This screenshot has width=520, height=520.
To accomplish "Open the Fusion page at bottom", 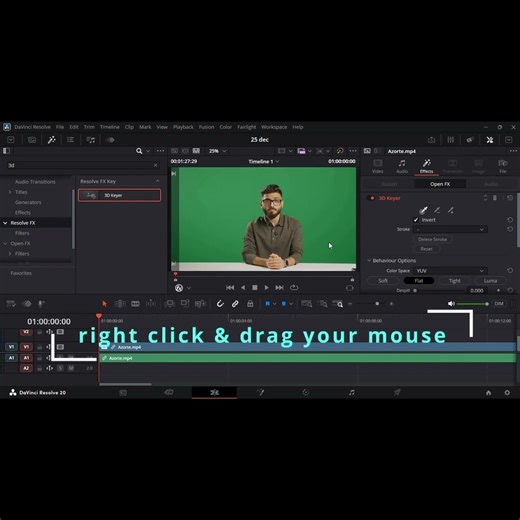I will pyautogui.click(x=260, y=392).
